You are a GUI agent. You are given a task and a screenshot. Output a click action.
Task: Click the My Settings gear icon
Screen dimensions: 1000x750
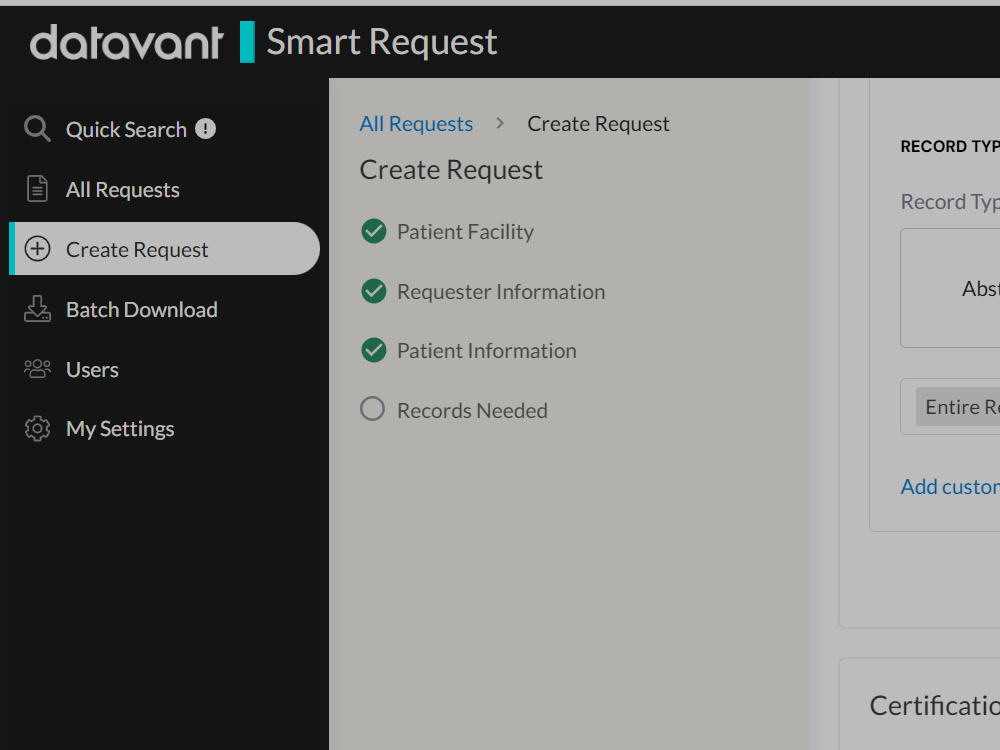[x=37, y=429]
